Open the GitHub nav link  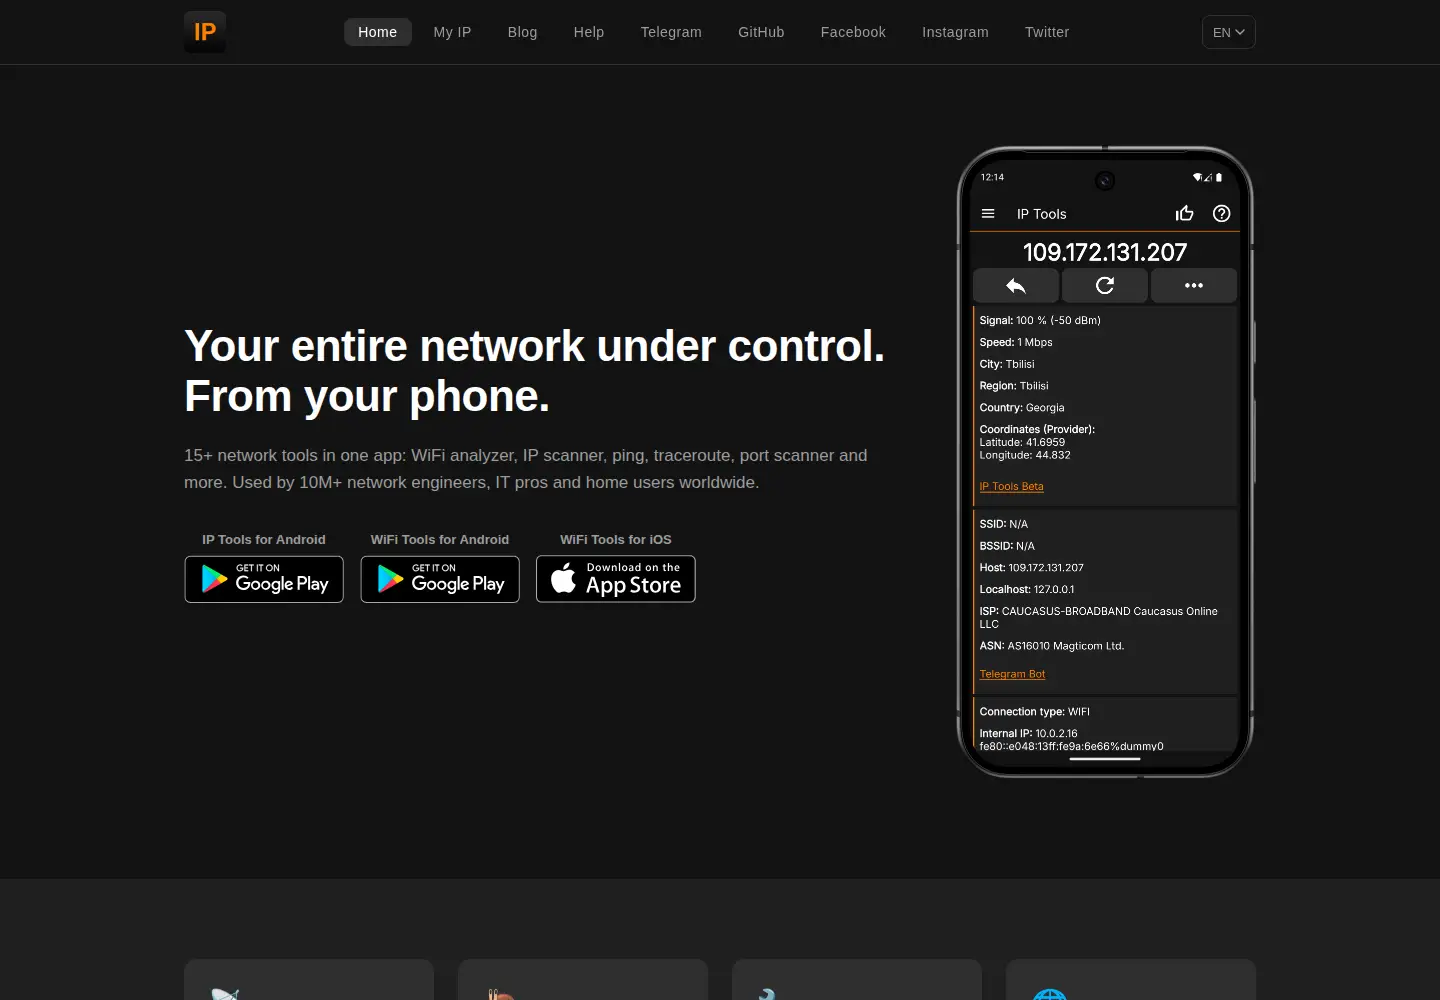tap(761, 32)
